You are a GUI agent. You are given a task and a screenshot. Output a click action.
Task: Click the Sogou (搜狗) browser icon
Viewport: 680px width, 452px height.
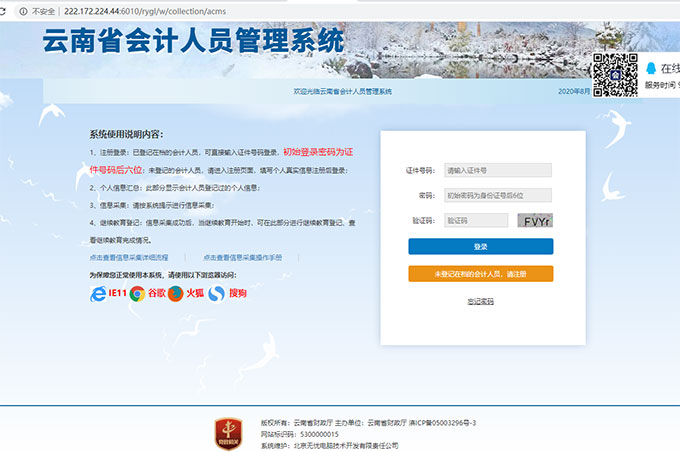216,293
